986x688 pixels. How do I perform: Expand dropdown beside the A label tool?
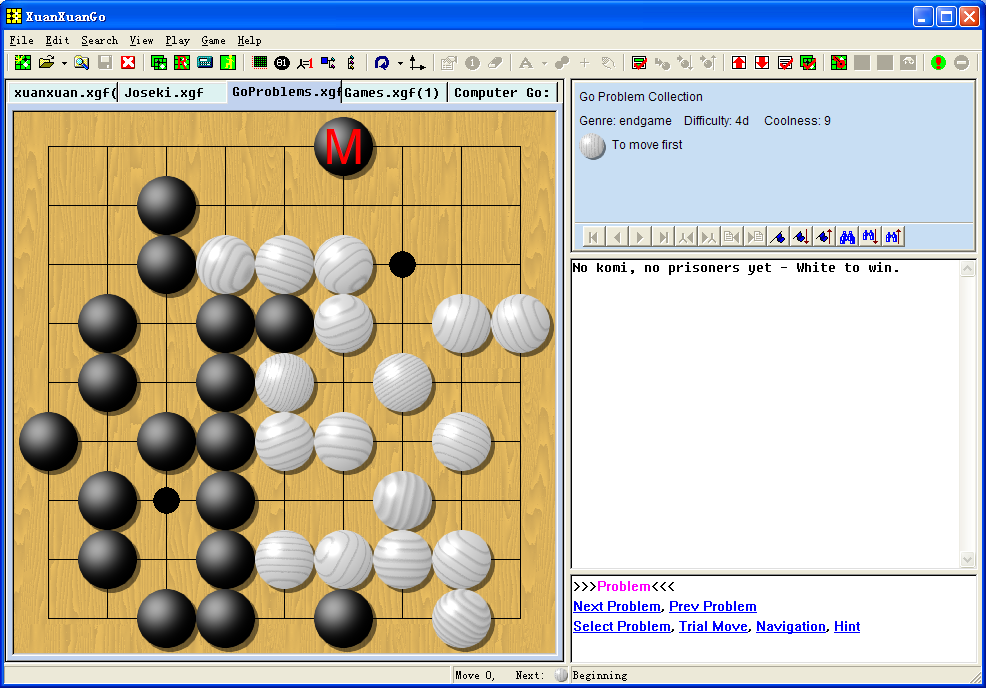544,63
